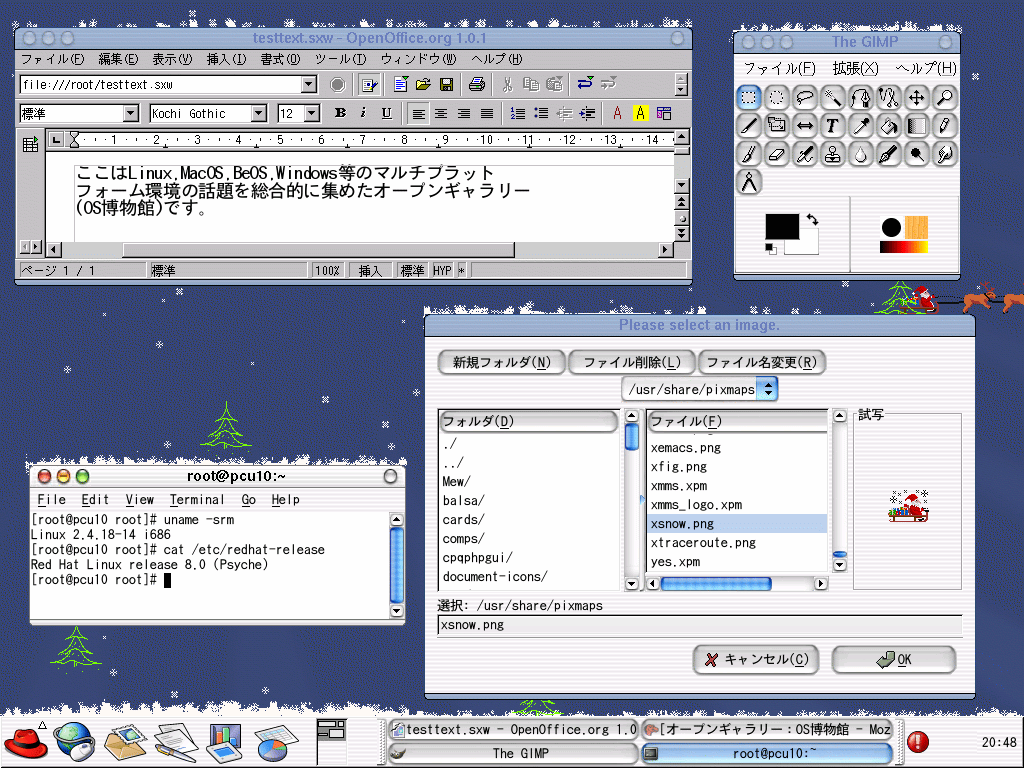Screen dimensions: 1024x768
Task: Click GIMP background white color swatch
Action: (x=806, y=246)
